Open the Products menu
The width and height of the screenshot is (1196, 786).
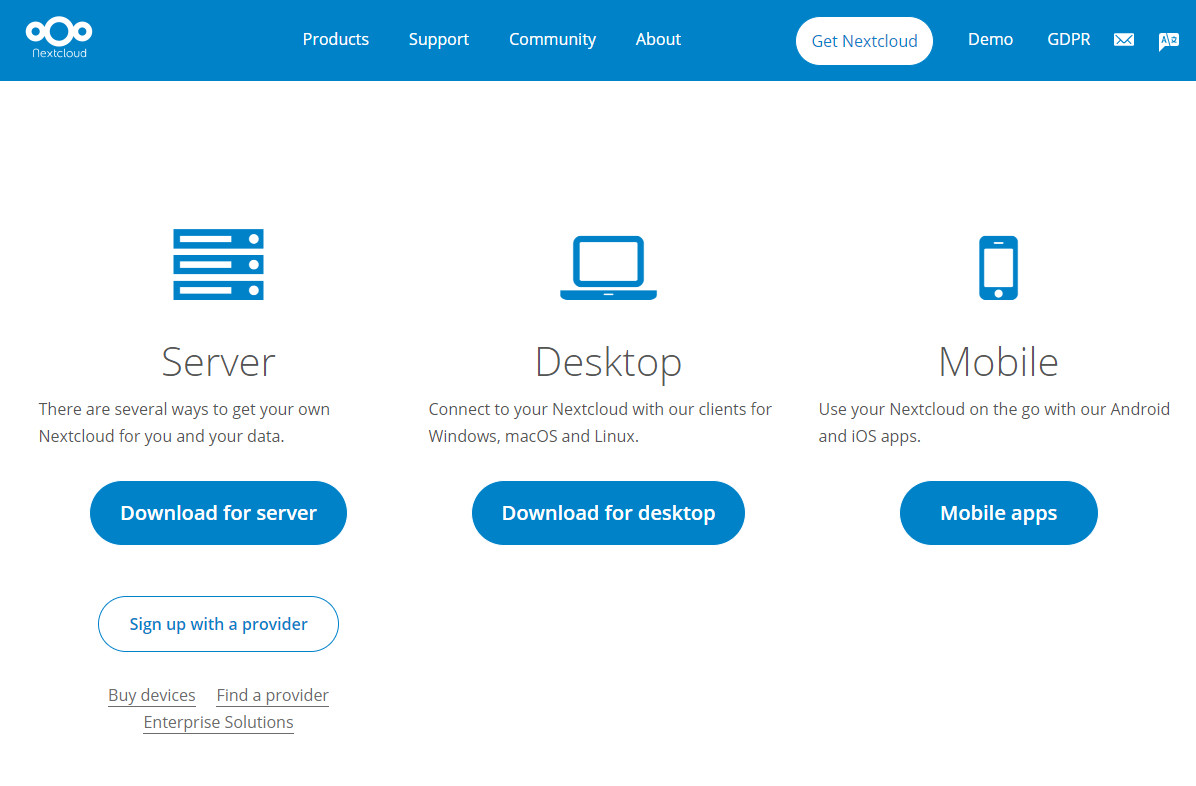tap(336, 39)
